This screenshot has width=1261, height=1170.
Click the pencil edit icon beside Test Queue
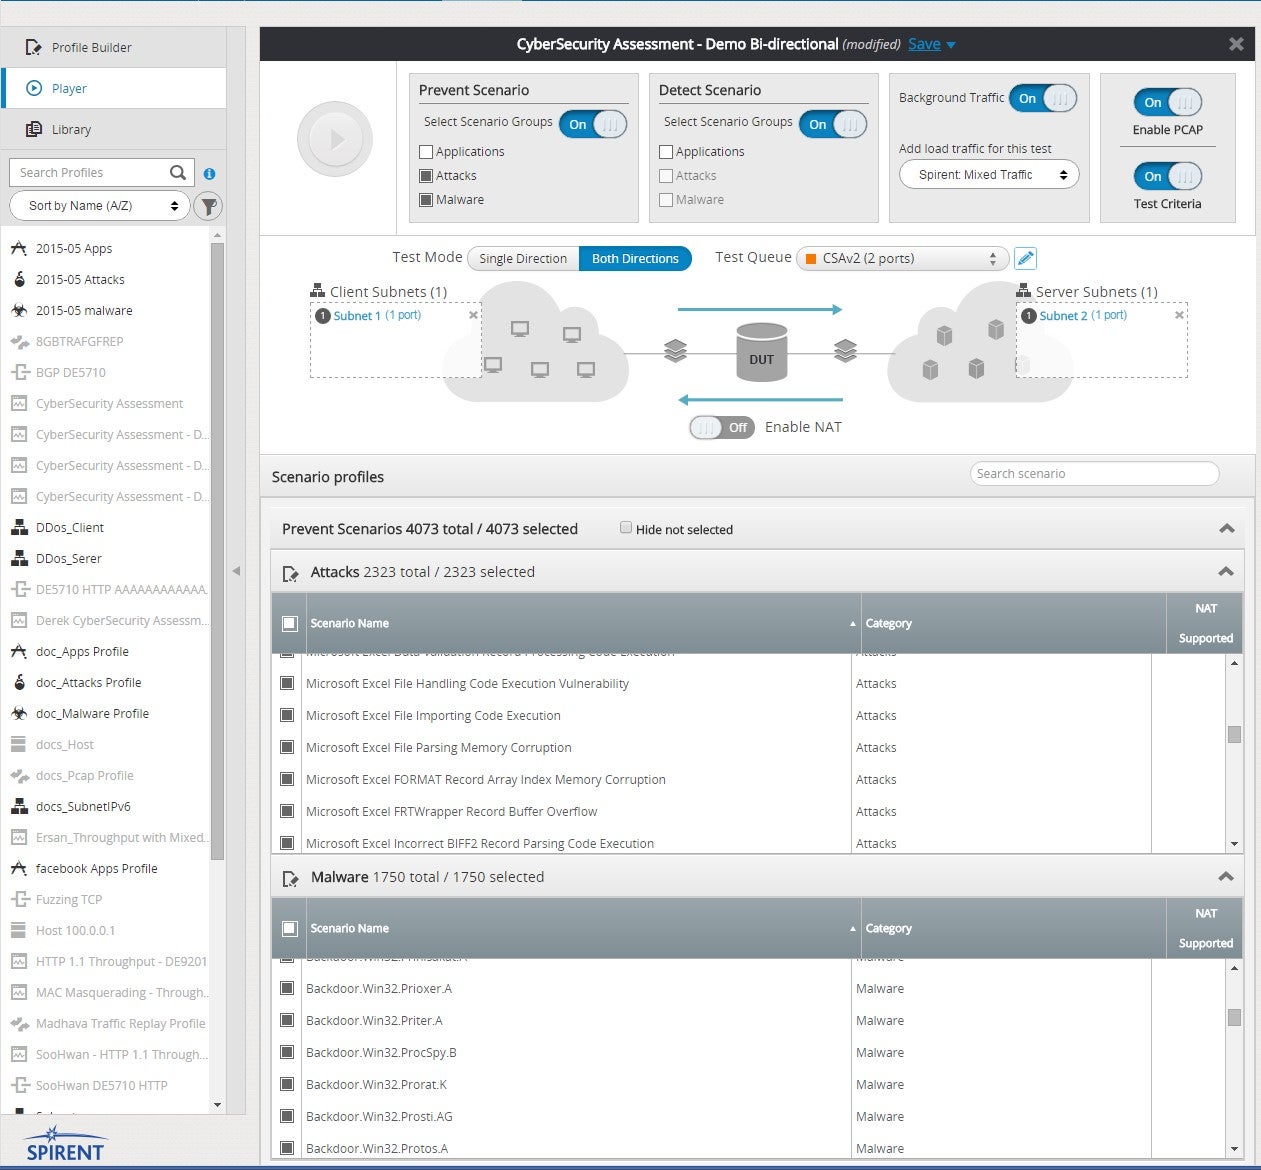[1025, 258]
